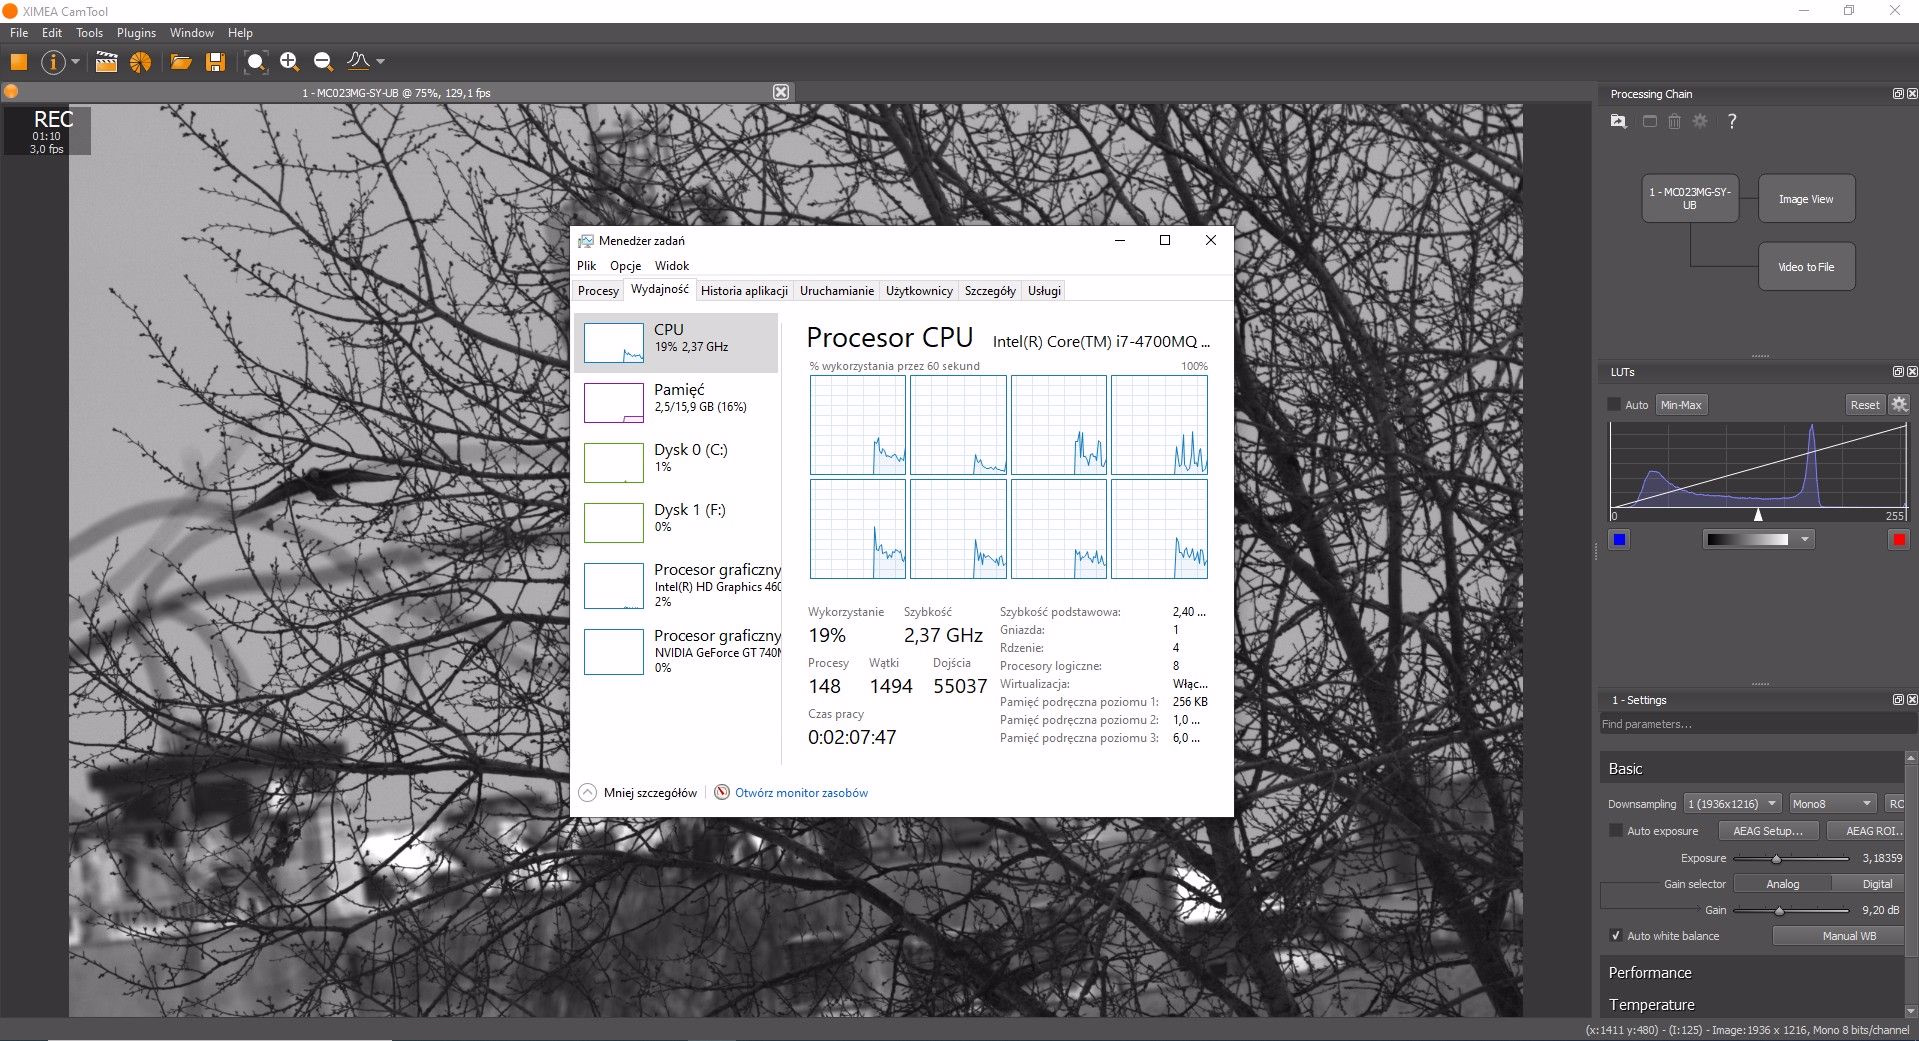Click the zoom in magnifier icon
This screenshot has width=1919, height=1041.
point(289,62)
